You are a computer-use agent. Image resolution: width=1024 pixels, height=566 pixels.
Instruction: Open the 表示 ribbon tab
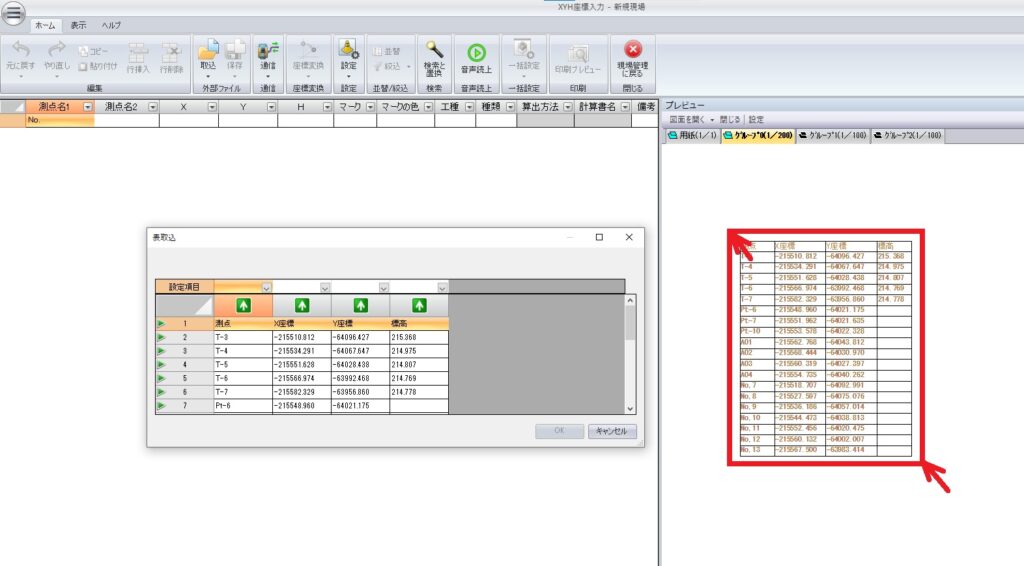[77, 25]
